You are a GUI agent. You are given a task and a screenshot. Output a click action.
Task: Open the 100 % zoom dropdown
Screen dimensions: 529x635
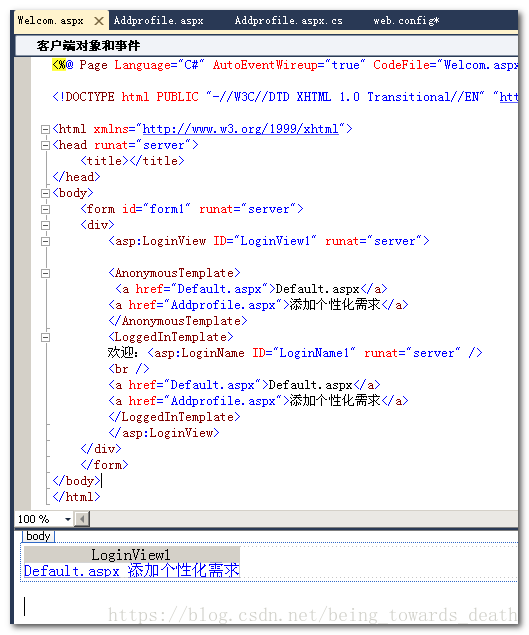point(68,519)
